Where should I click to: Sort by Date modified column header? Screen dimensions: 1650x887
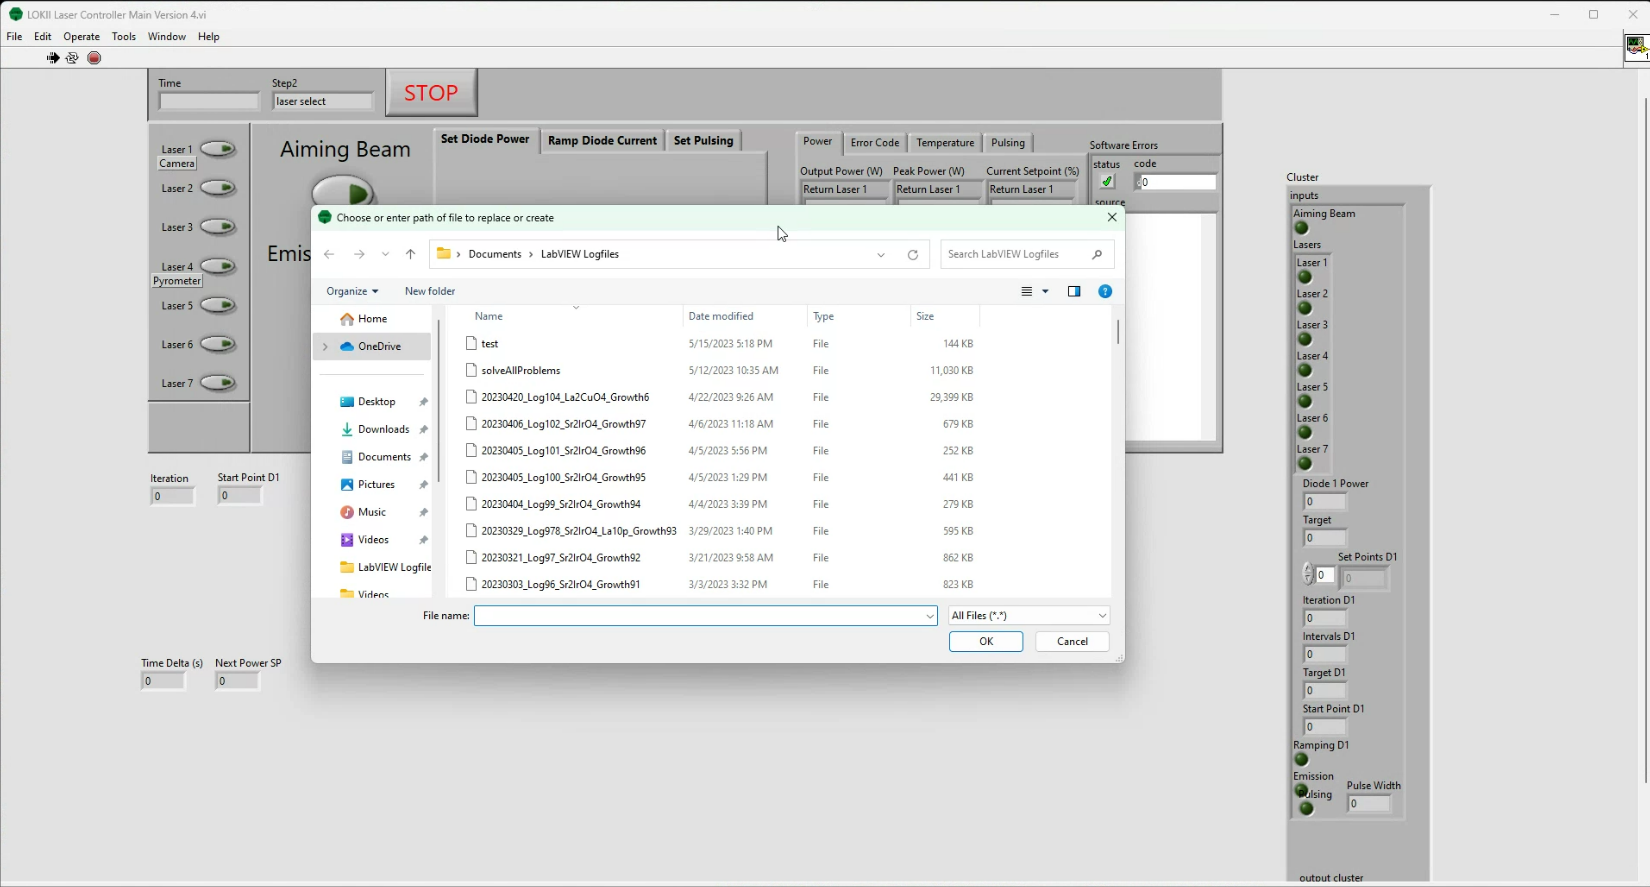721,316
